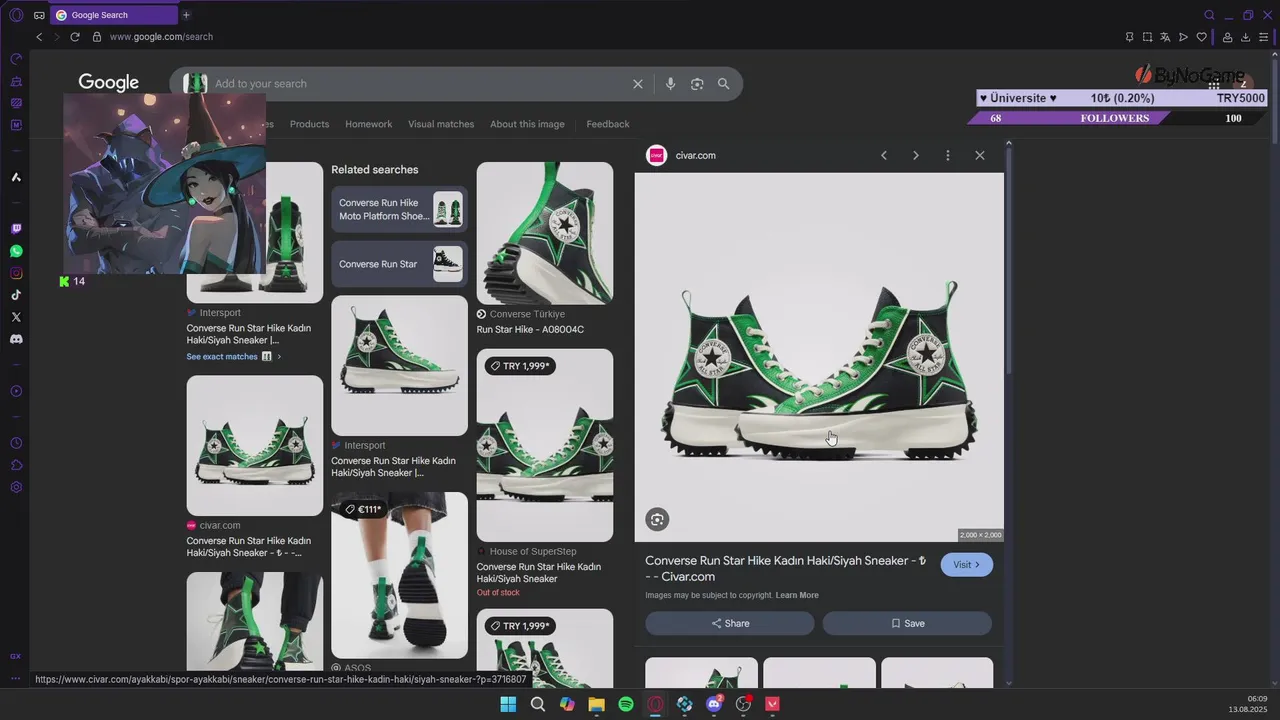Open the GX Corner gamepad icon
This screenshot has height=720, width=1280.
pos(39,15)
